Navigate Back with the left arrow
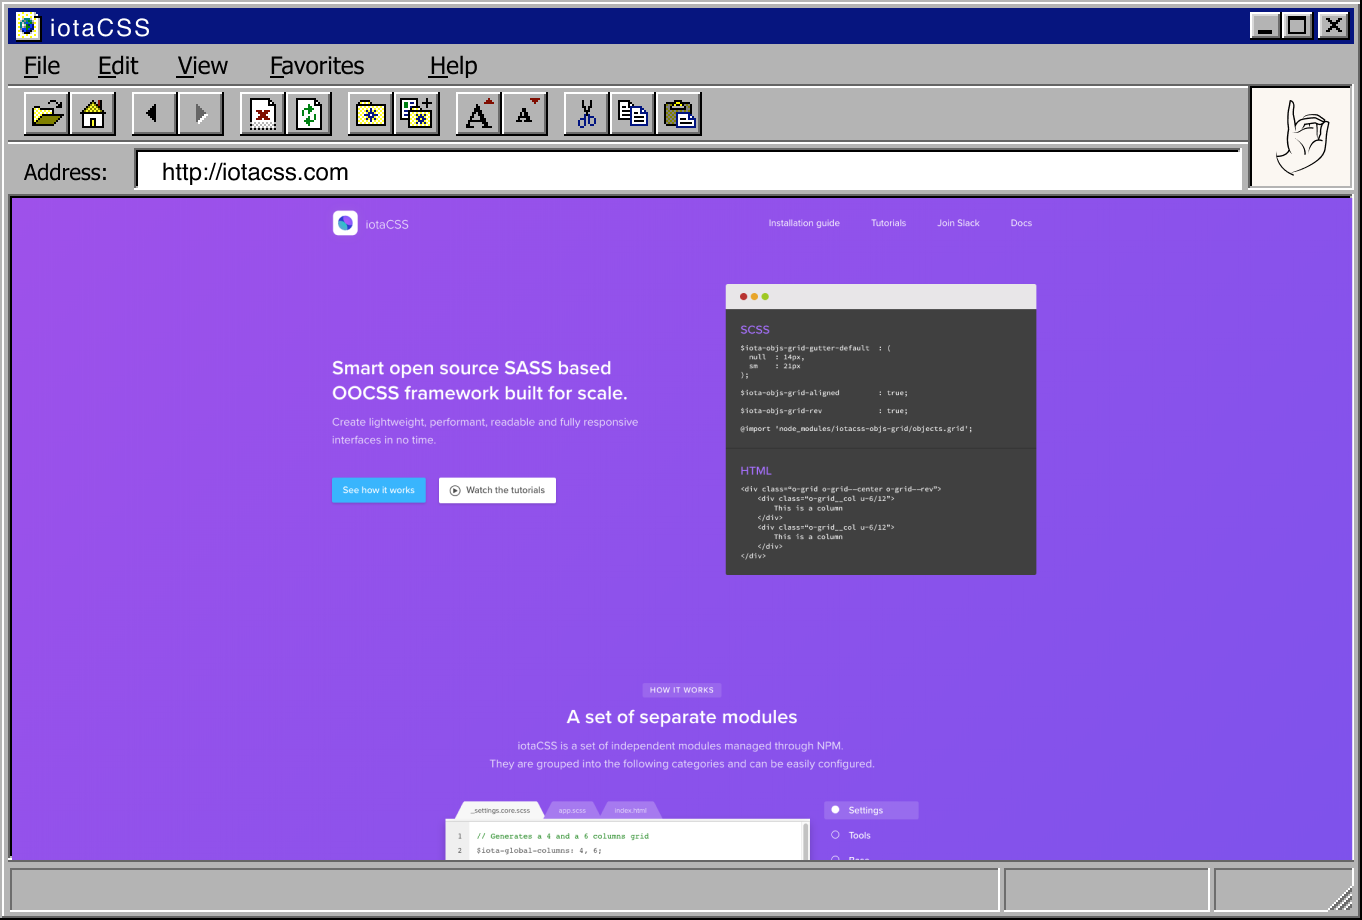 154,114
